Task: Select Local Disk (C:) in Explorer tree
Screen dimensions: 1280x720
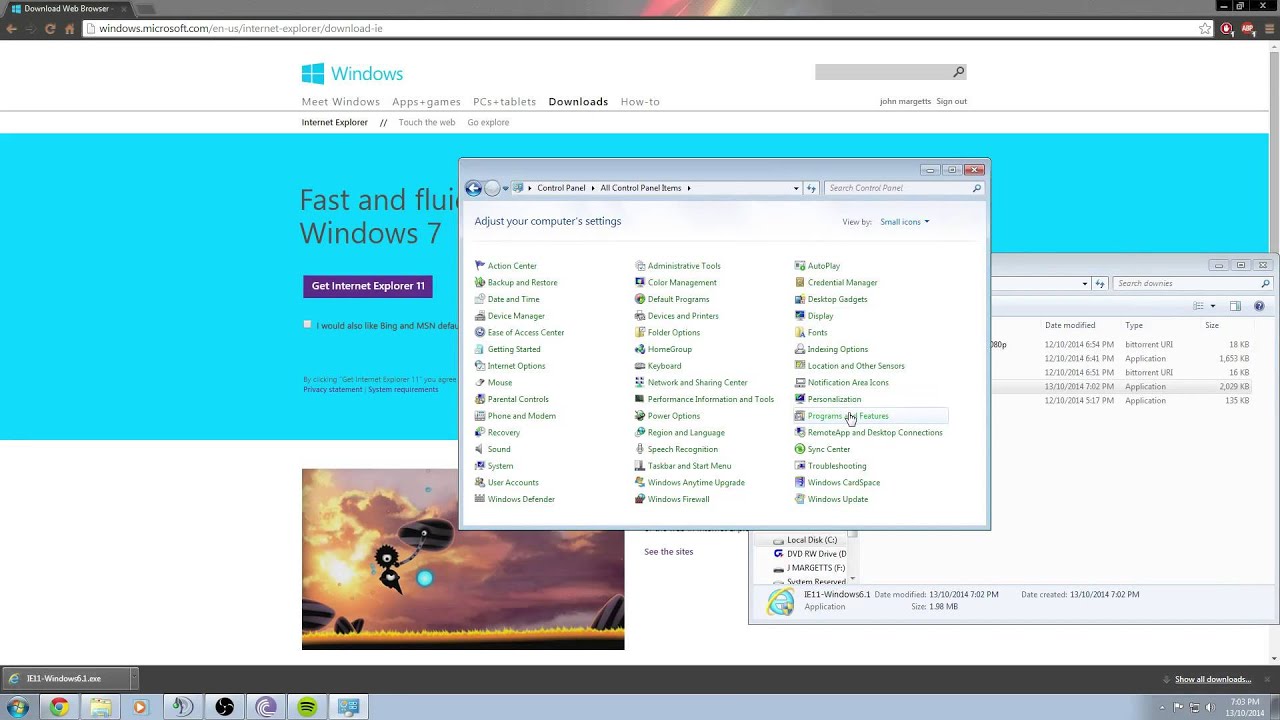Action: coord(811,540)
